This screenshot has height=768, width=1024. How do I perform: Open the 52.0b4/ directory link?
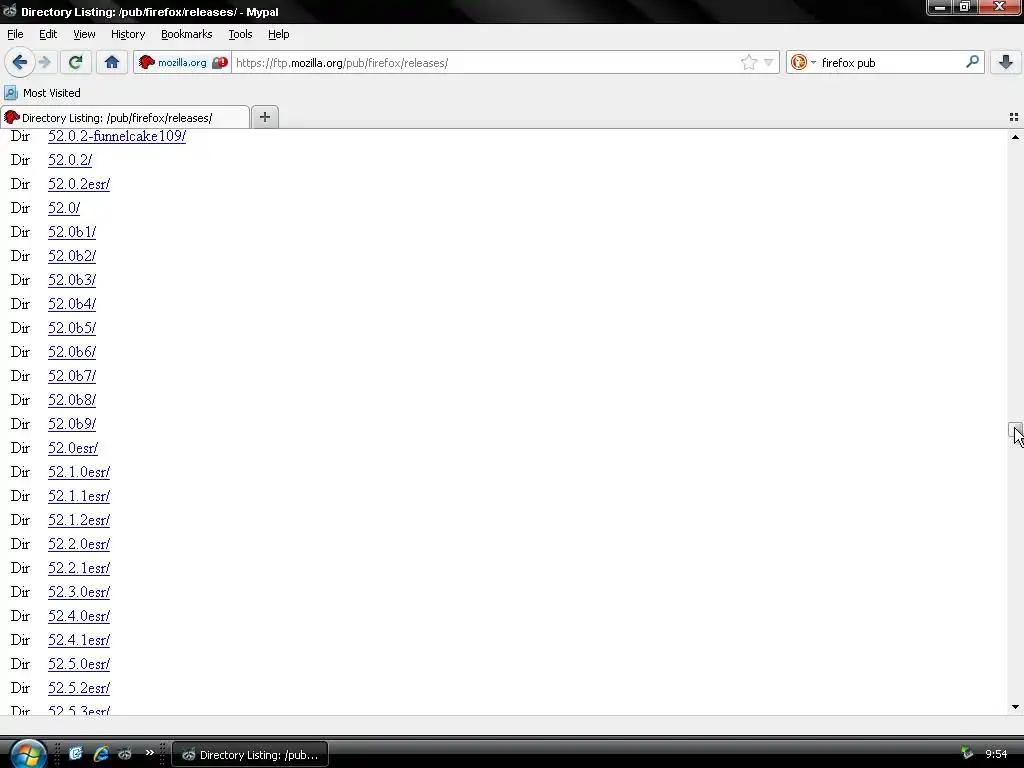point(72,304)
